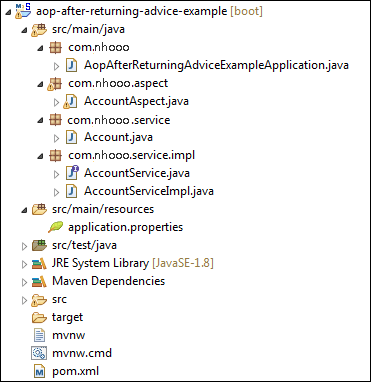This screenshot has height=382, width=371.
Task: Collapse the com.nhooo.aspect package
Action: coord(41,84)
